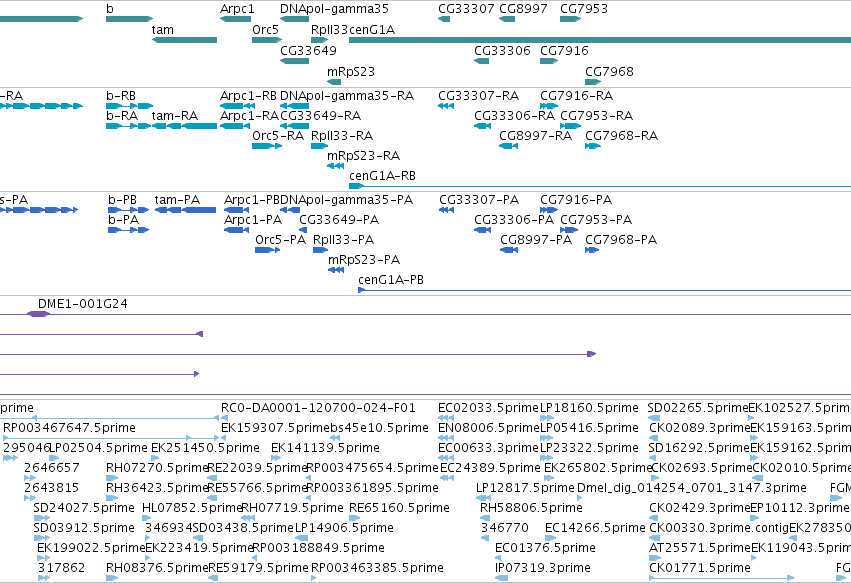Screen dimensions: 851x583
Task: Click the CG33307 gene label
Action: click(466, 9)
